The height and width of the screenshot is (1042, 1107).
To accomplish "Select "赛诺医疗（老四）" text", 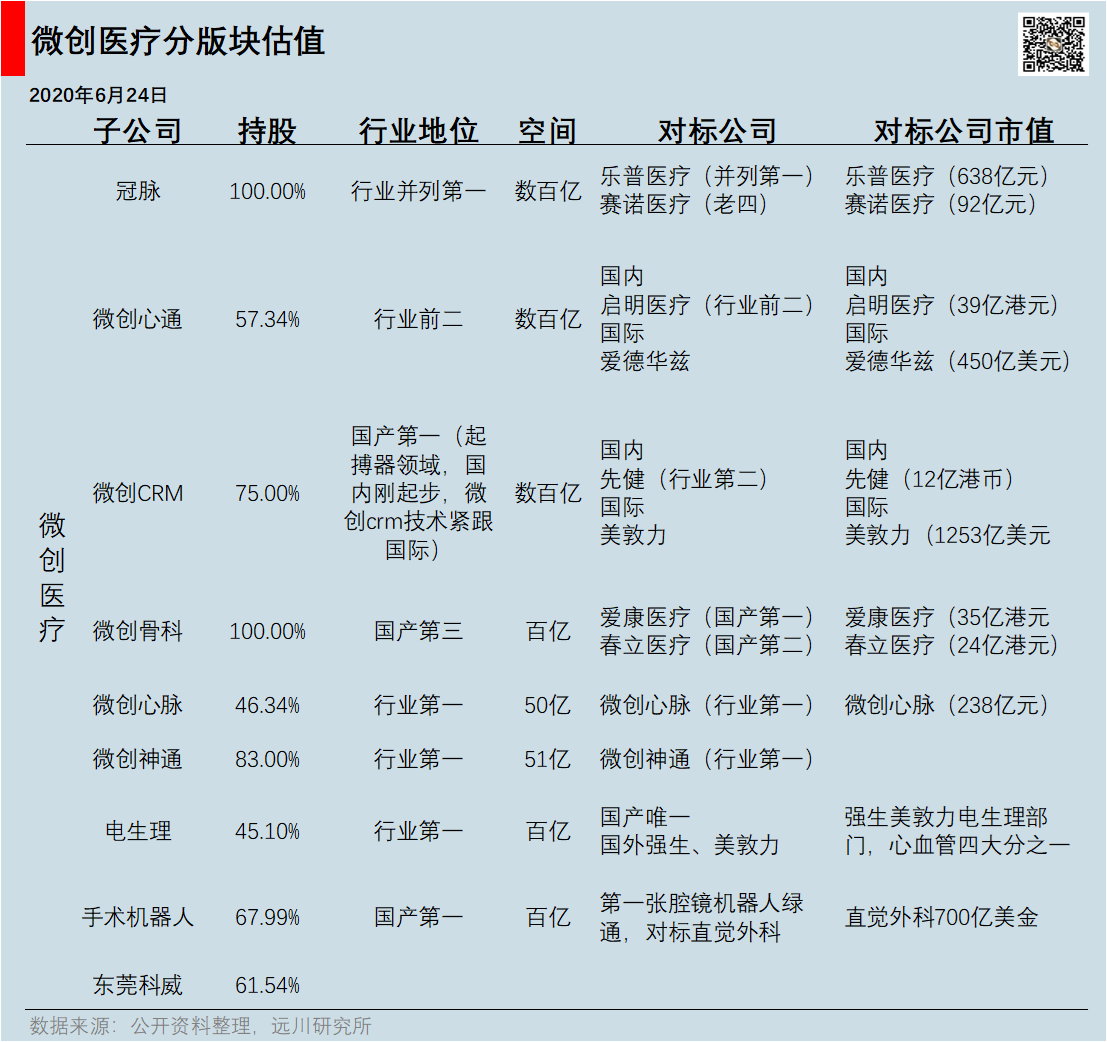I will tap(684, 205).
